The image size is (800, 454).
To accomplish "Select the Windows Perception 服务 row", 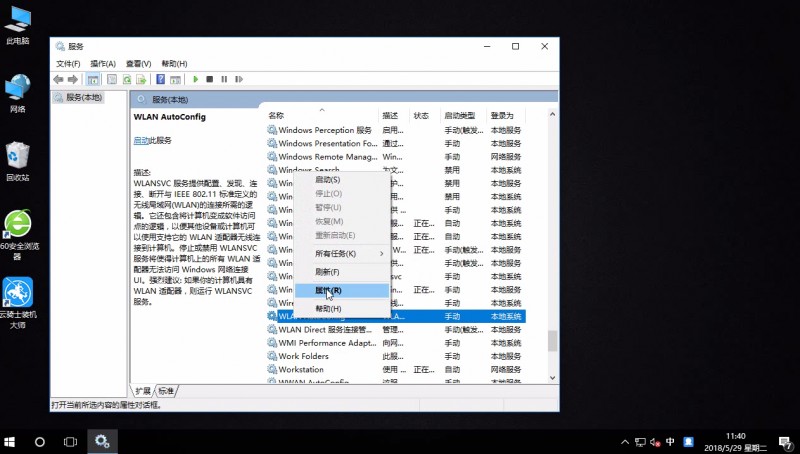I will [x=396, y=130].
